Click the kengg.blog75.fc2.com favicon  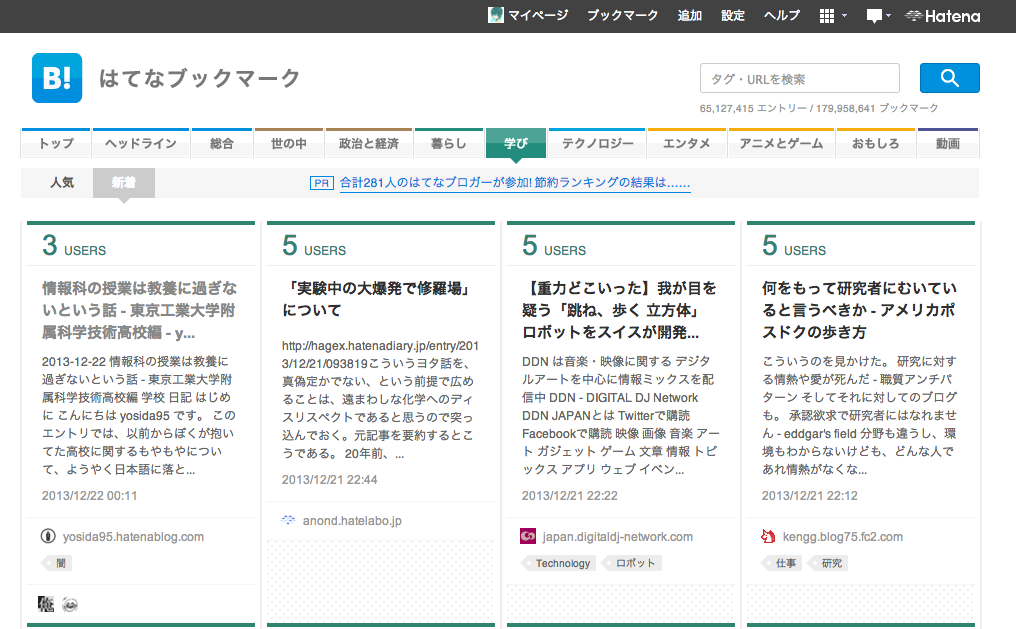click(768, 537)
